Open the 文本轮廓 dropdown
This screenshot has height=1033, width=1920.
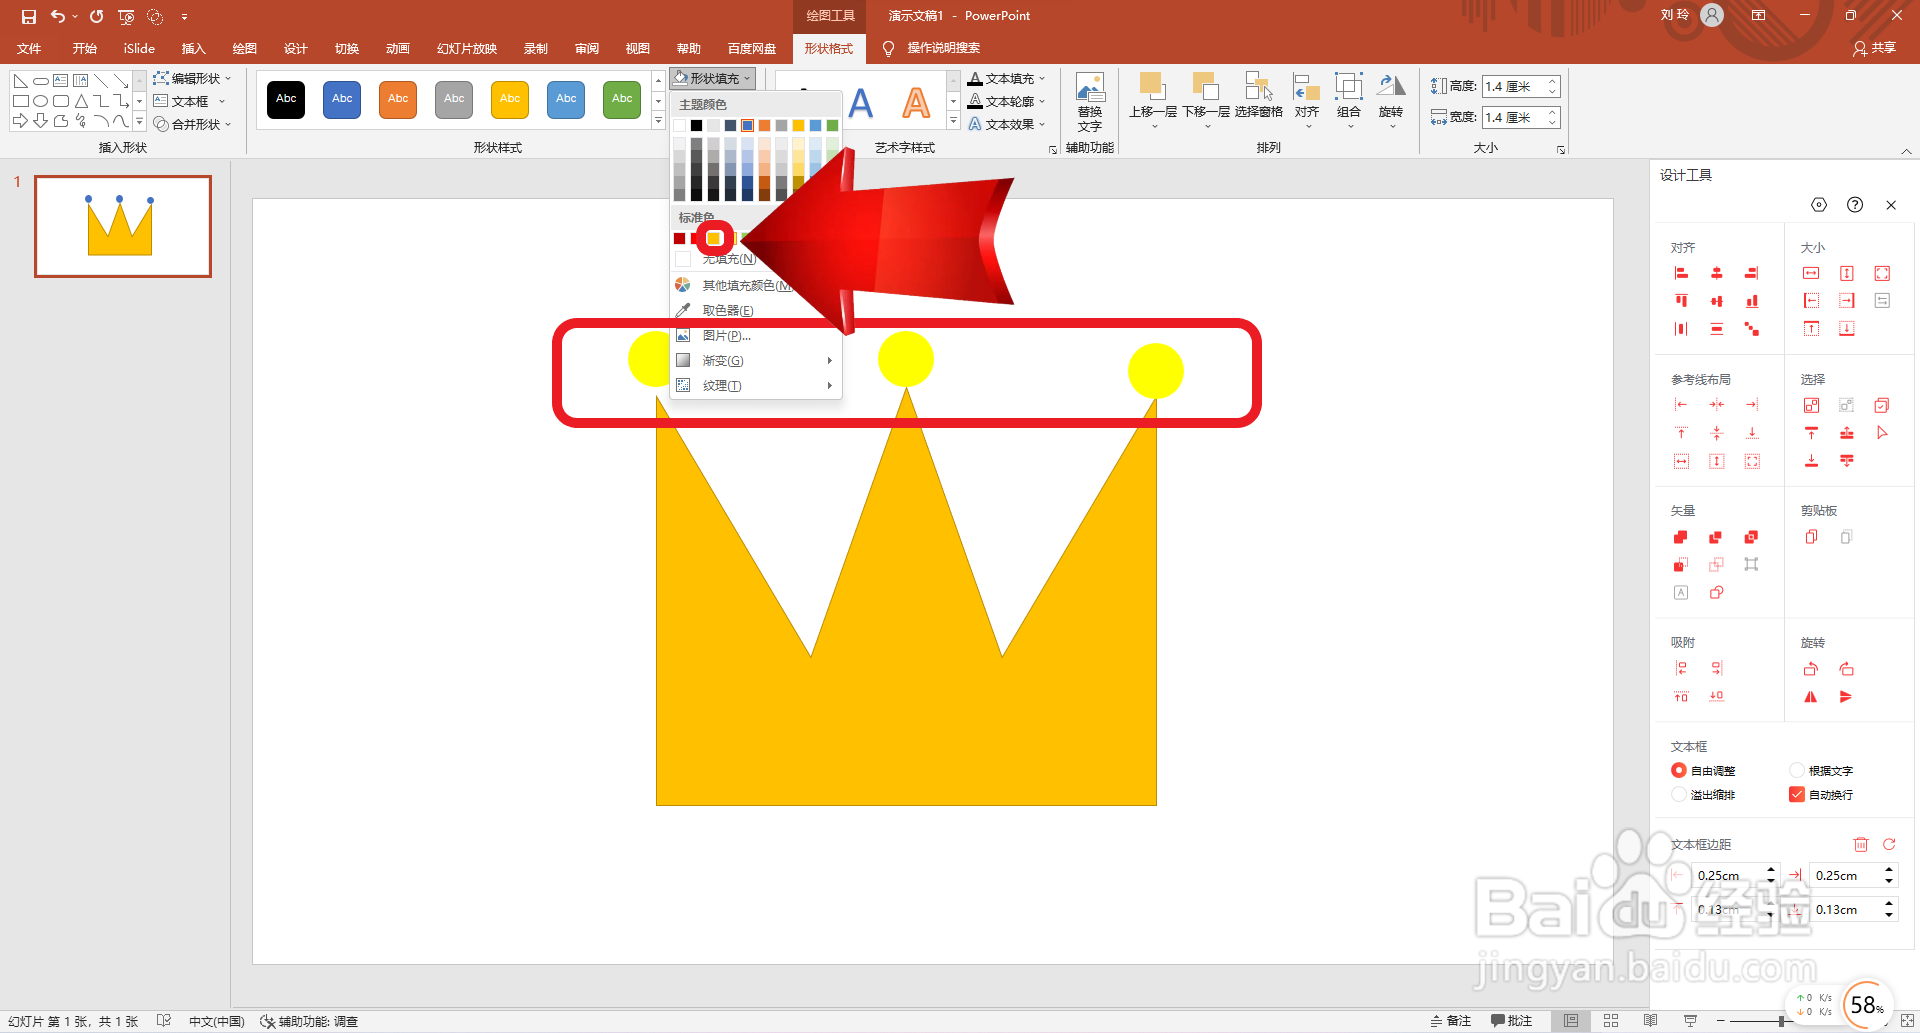[1007, 101]
